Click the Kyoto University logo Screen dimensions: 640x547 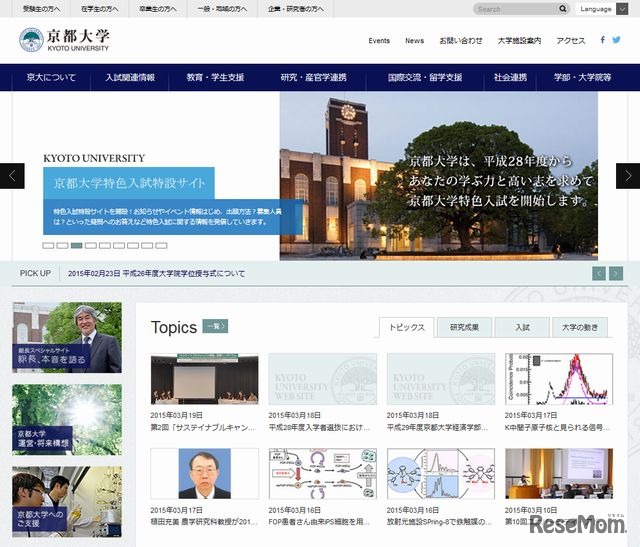(x=64, y=40)
